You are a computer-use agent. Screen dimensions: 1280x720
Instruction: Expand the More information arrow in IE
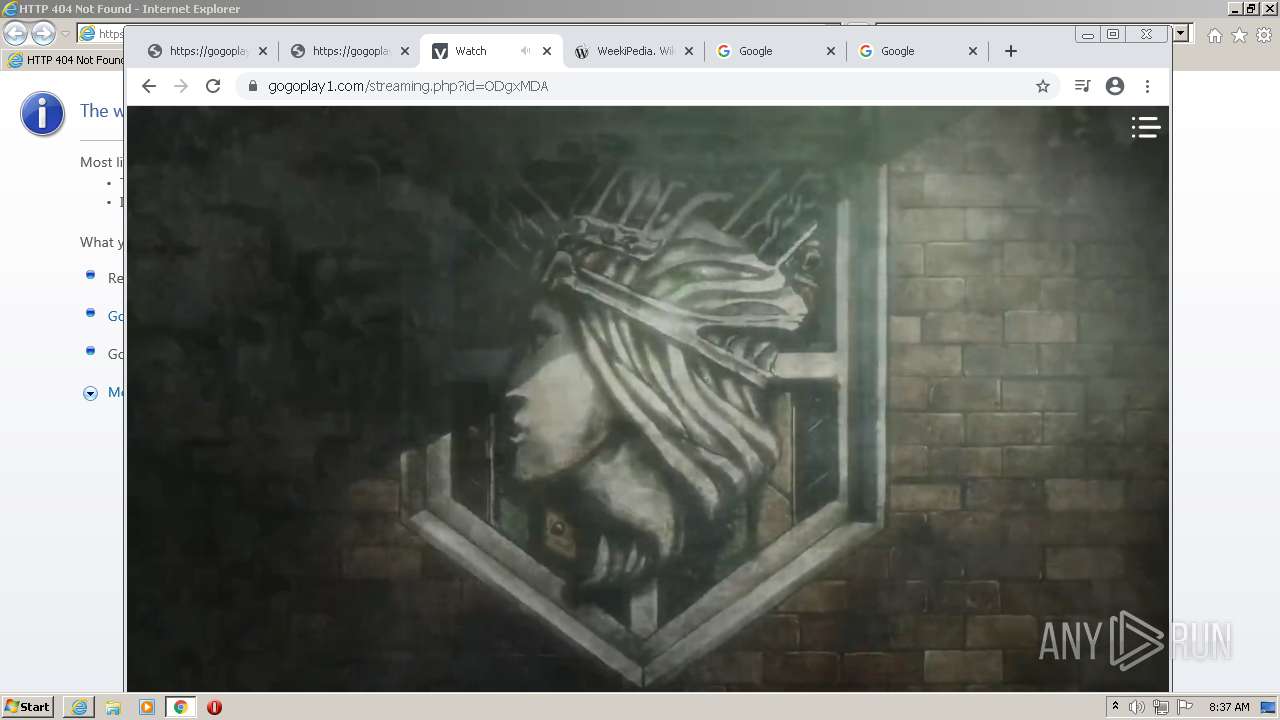[90, 393]
